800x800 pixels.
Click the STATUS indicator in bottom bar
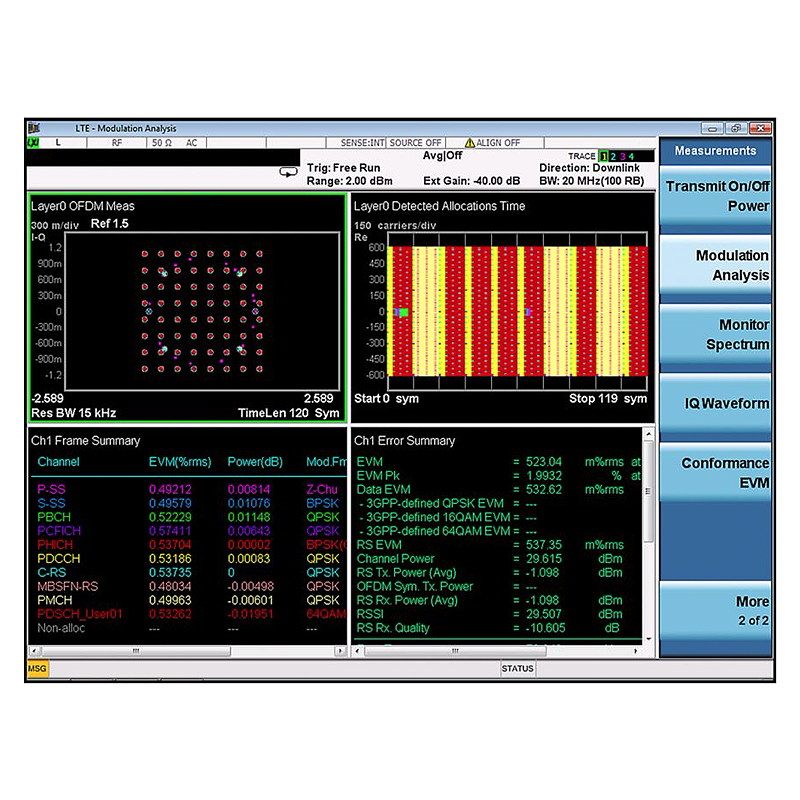click(517, 668)
